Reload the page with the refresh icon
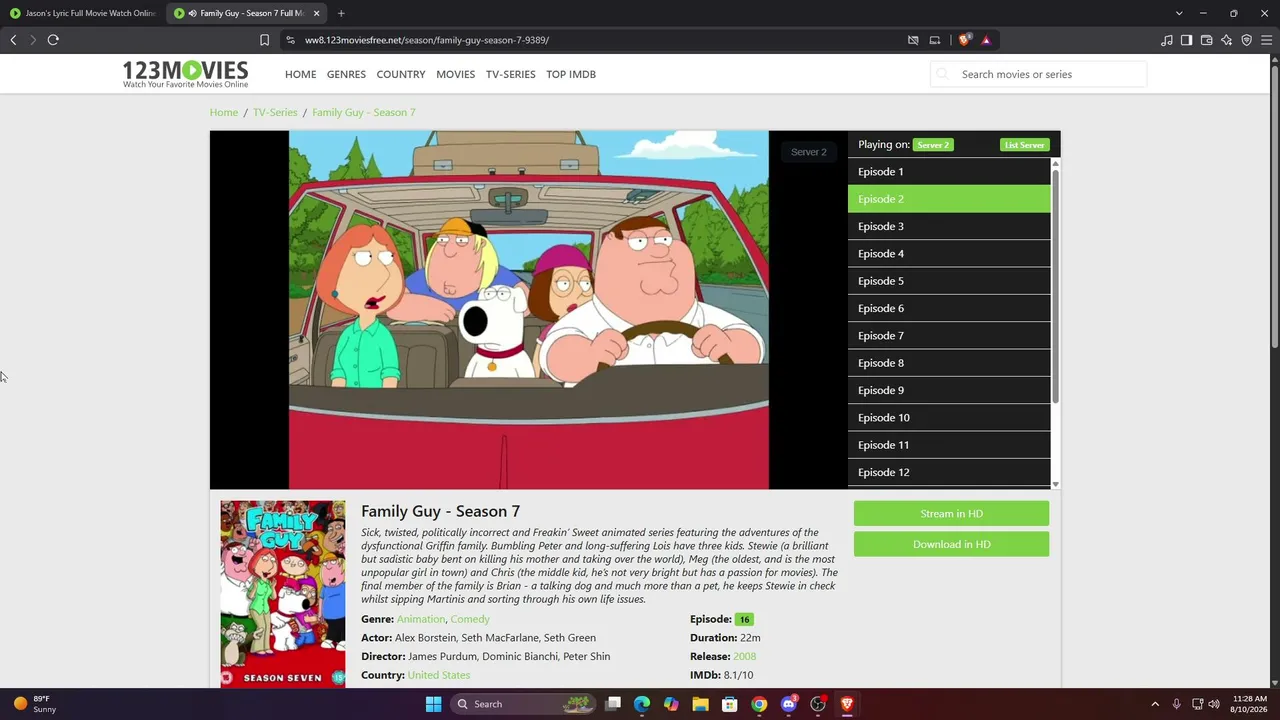The height and width of the screenshot is (720, 1280). point(53,40)
